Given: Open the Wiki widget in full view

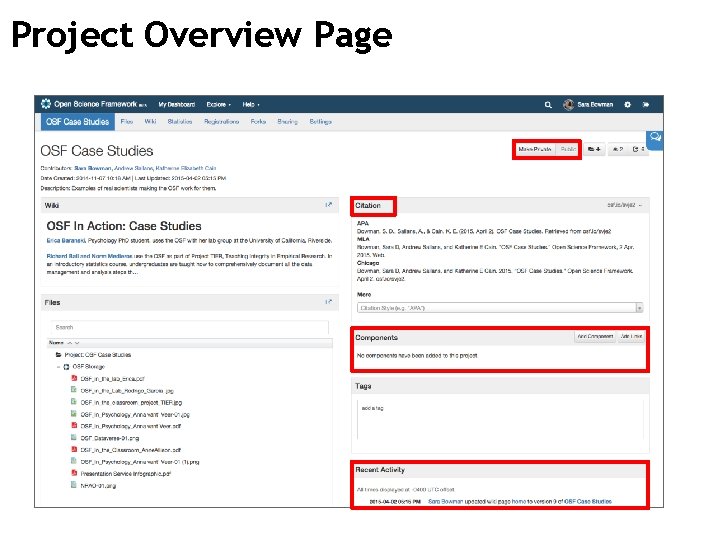Looking at the screenshot, I should [328, 205].
